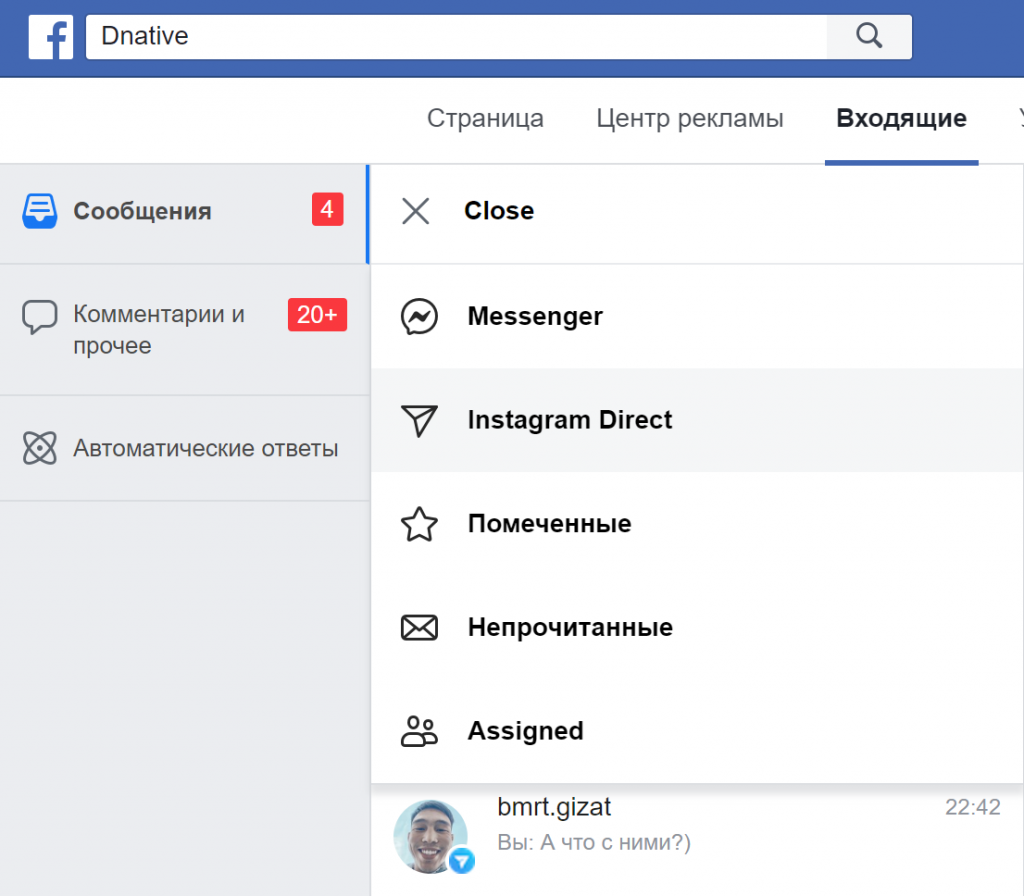Click the 20+ comments badge

317,315
